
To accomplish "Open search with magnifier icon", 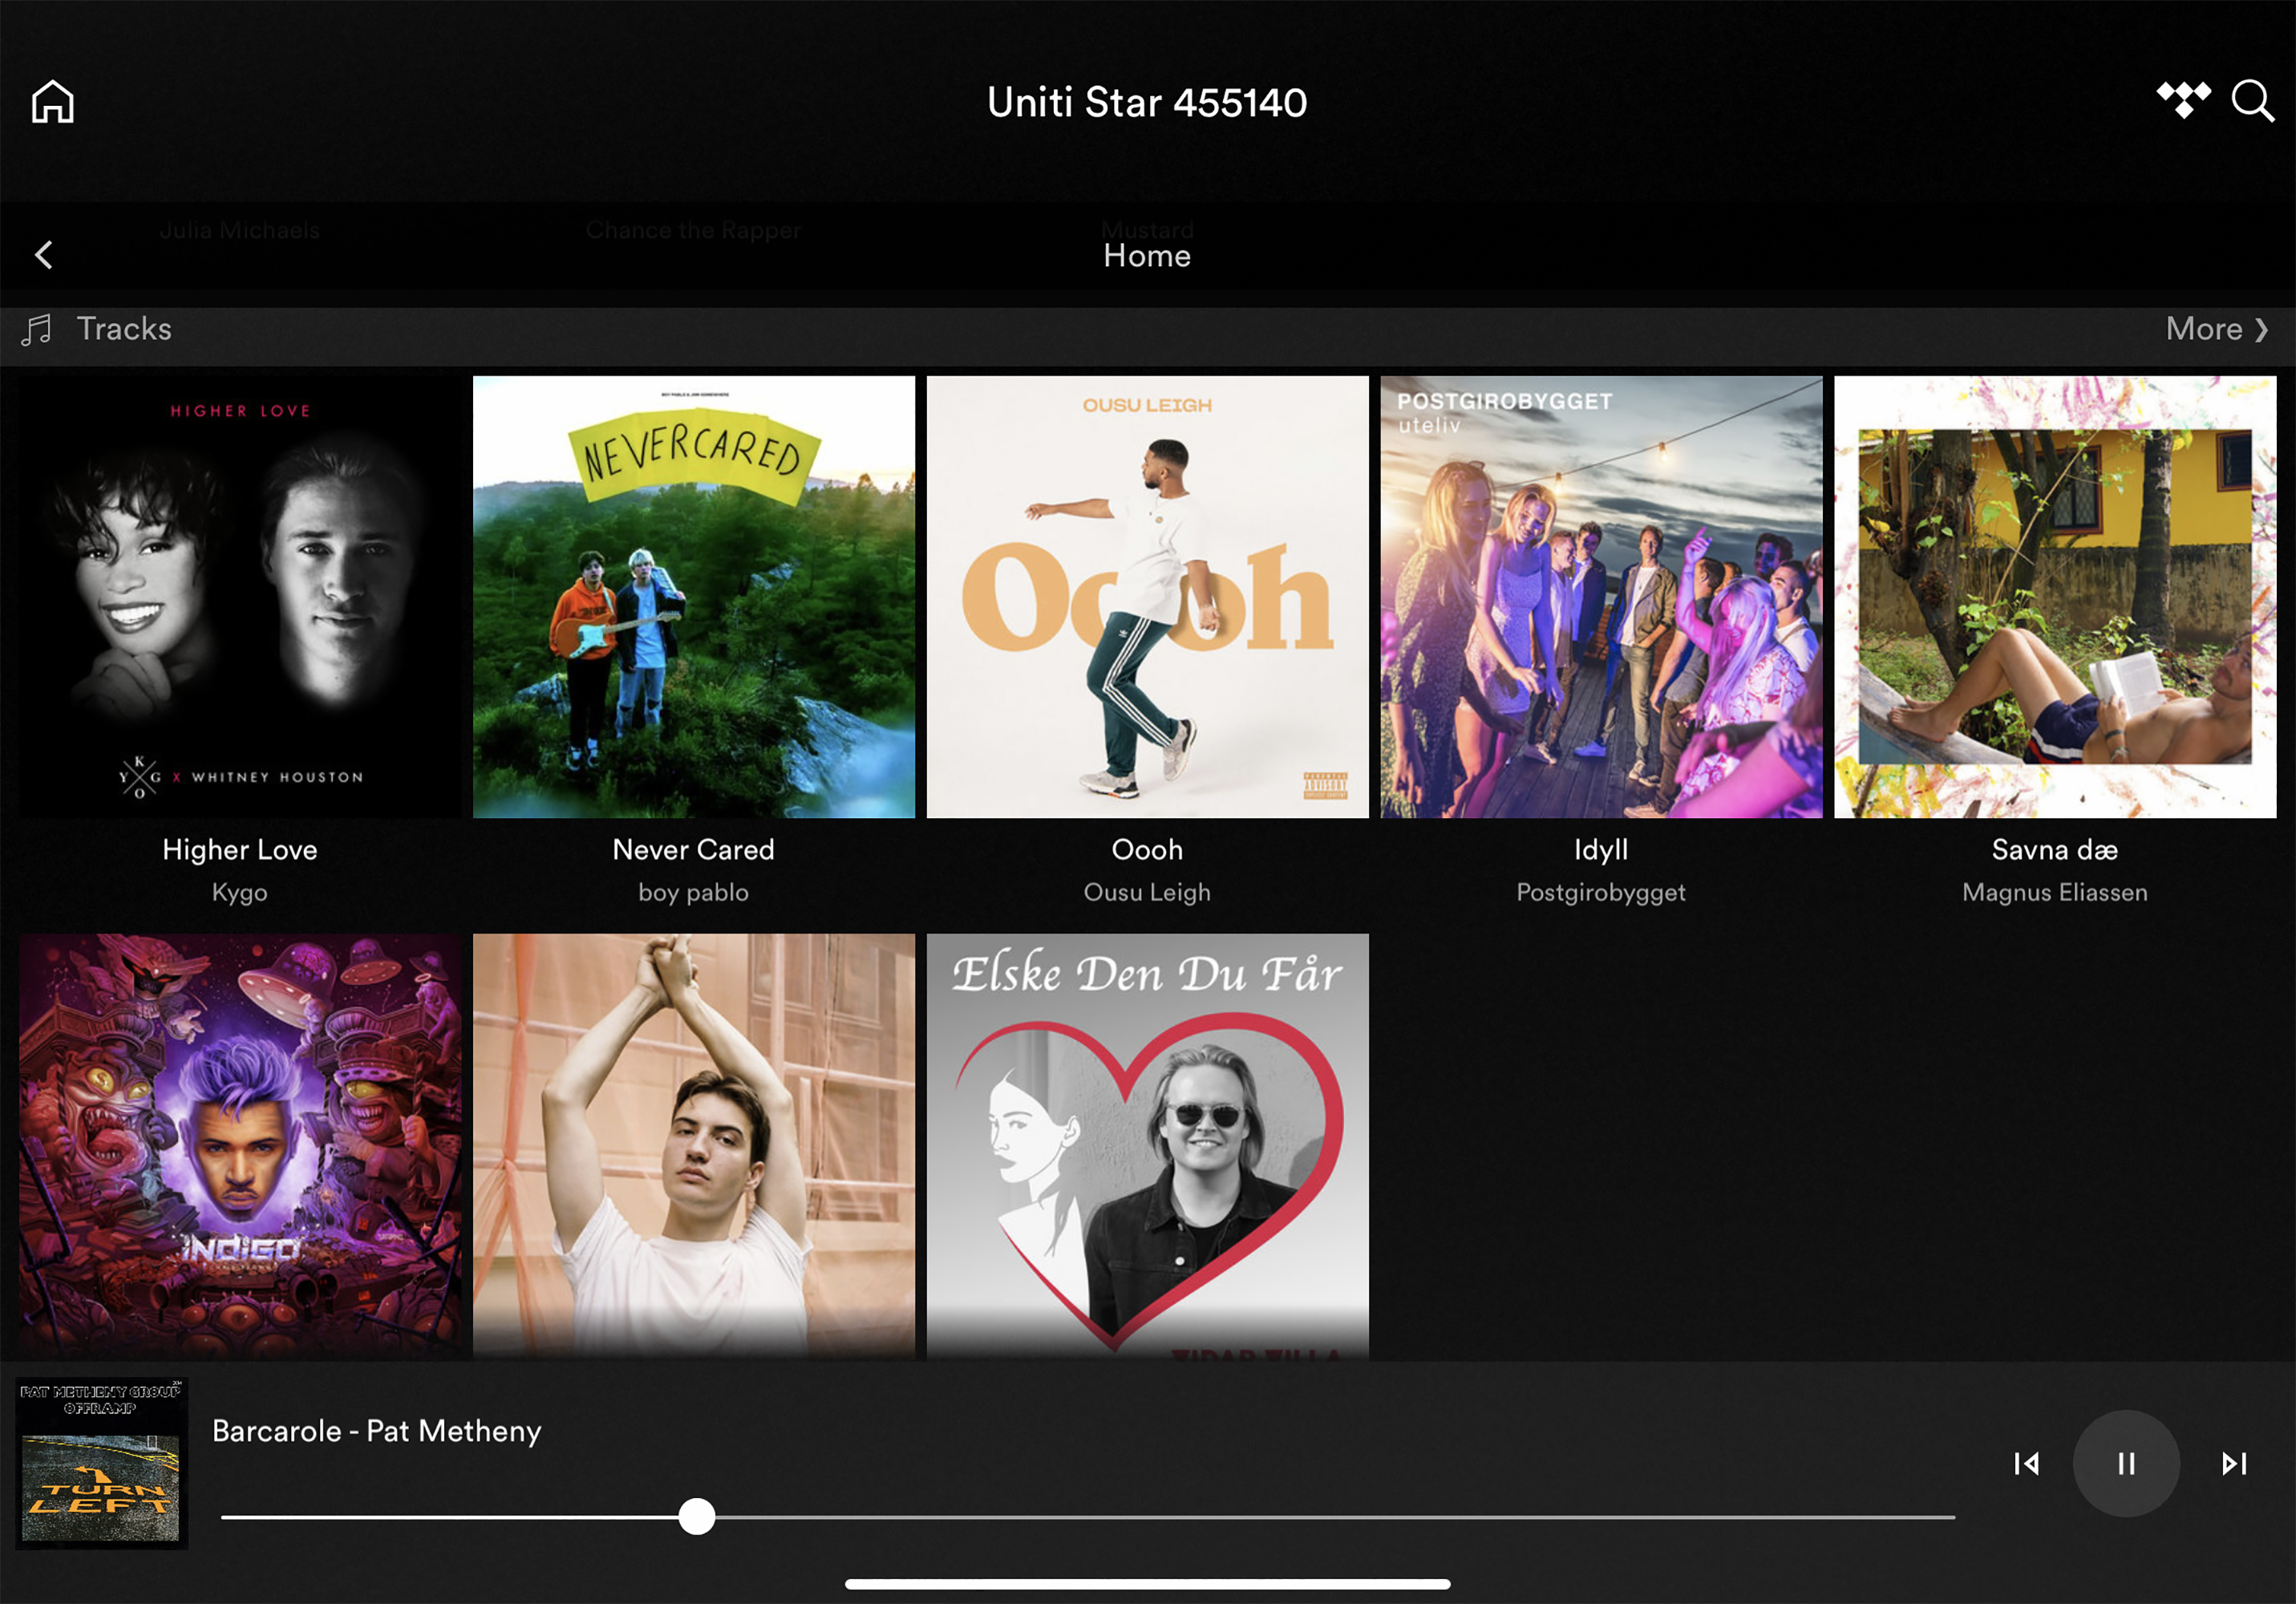I will (x=2253, y=101).
